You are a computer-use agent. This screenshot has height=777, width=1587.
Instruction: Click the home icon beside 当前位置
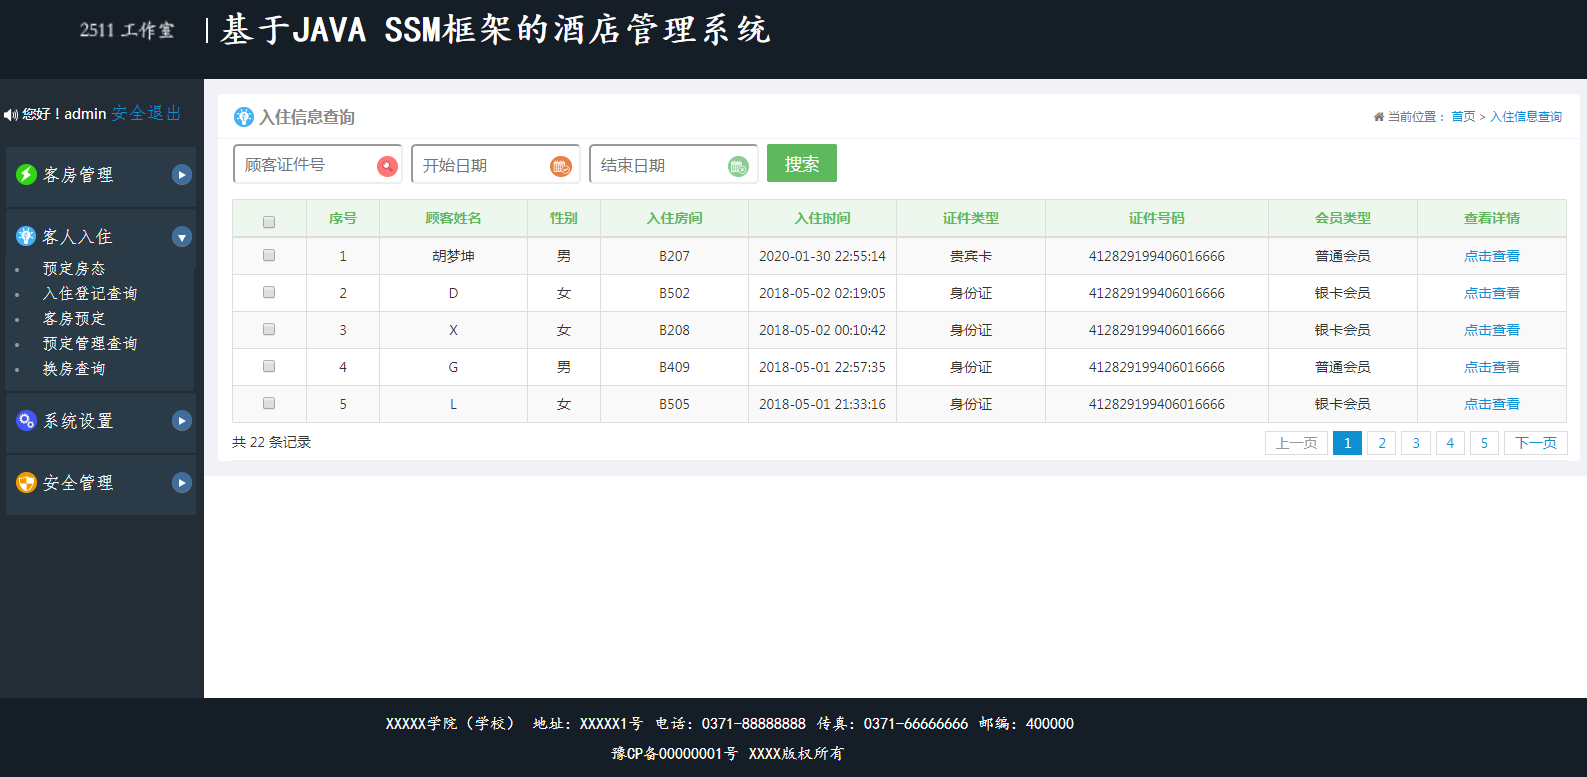(x=1379, y=117)
